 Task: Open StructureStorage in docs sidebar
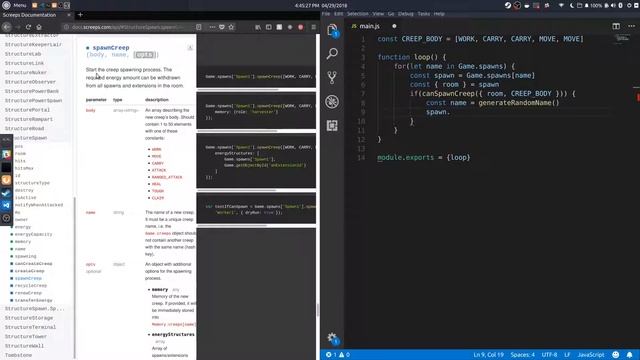pos(29,318)
